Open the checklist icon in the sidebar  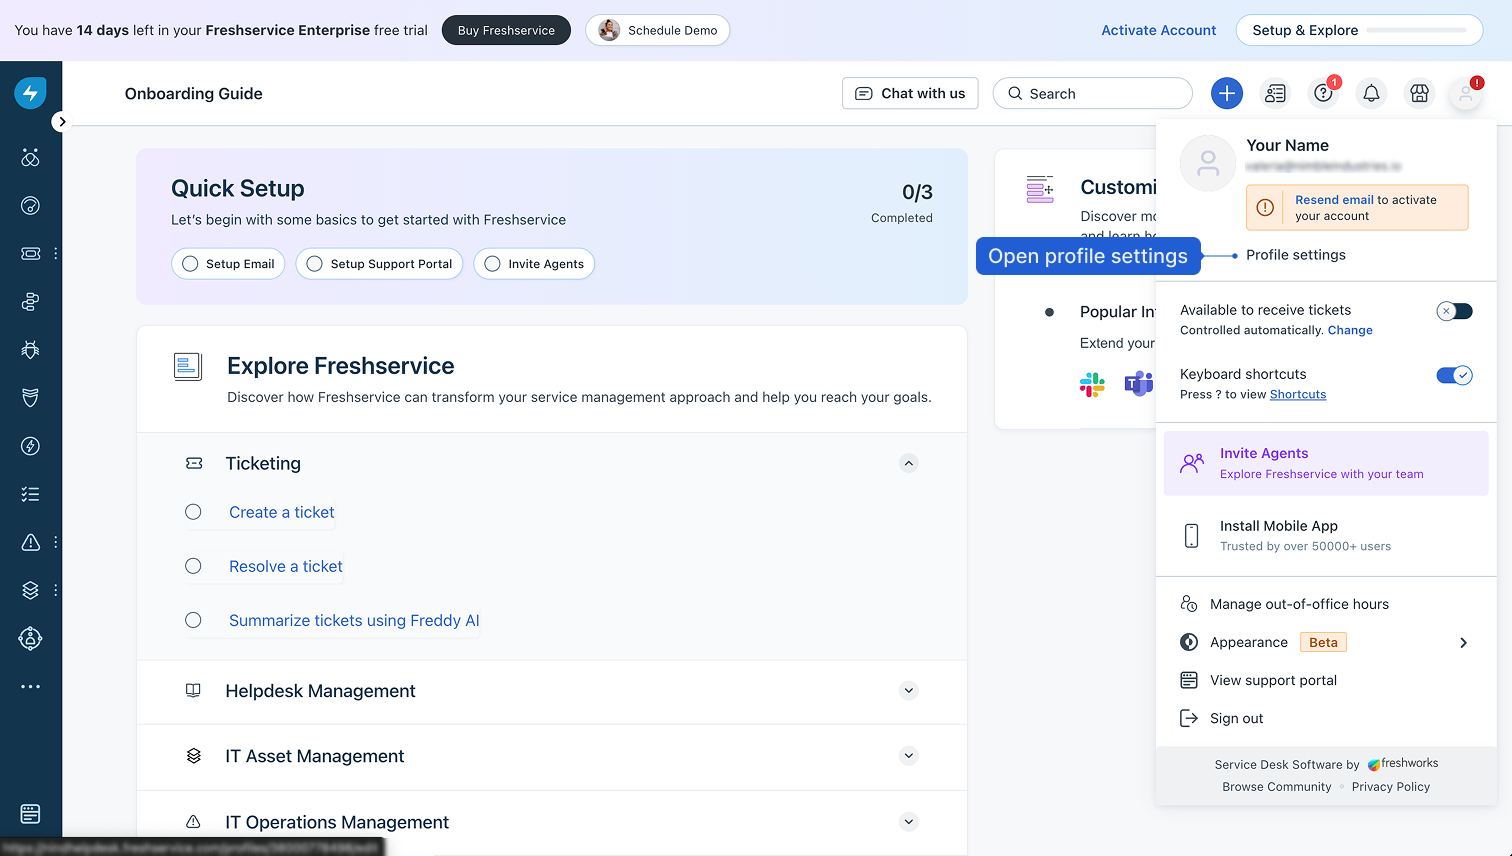(x=30, y=494)
